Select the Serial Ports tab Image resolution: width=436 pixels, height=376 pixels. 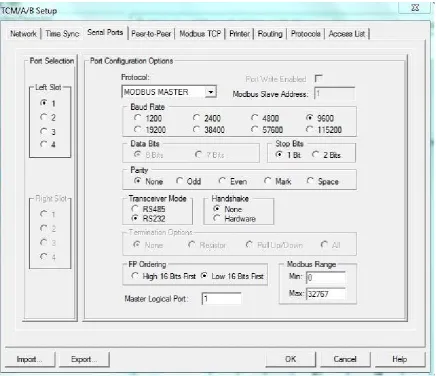pos(105,32)
